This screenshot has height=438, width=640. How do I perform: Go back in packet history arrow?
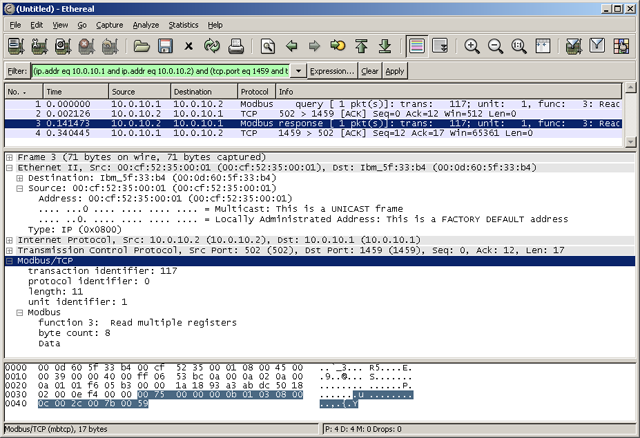pos(291,46)
